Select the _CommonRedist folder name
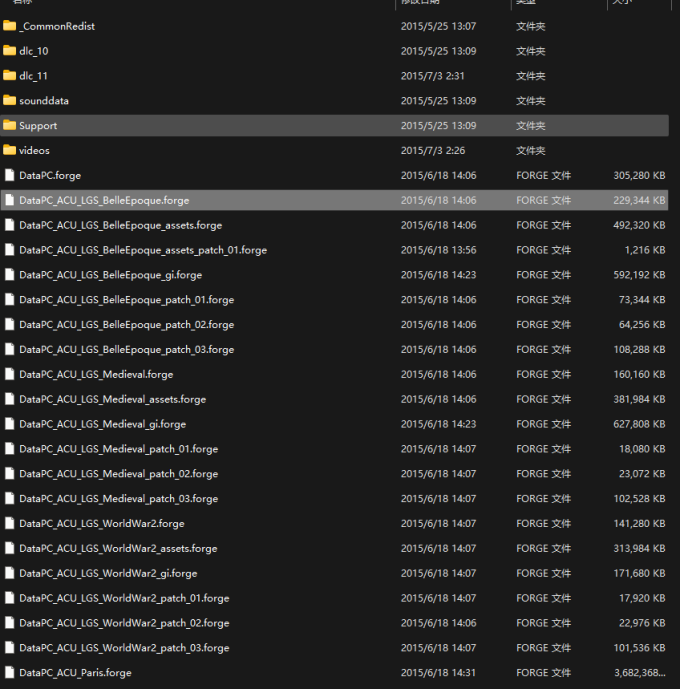The height and width of the screenshot is (689, 680). pos(57,26)
